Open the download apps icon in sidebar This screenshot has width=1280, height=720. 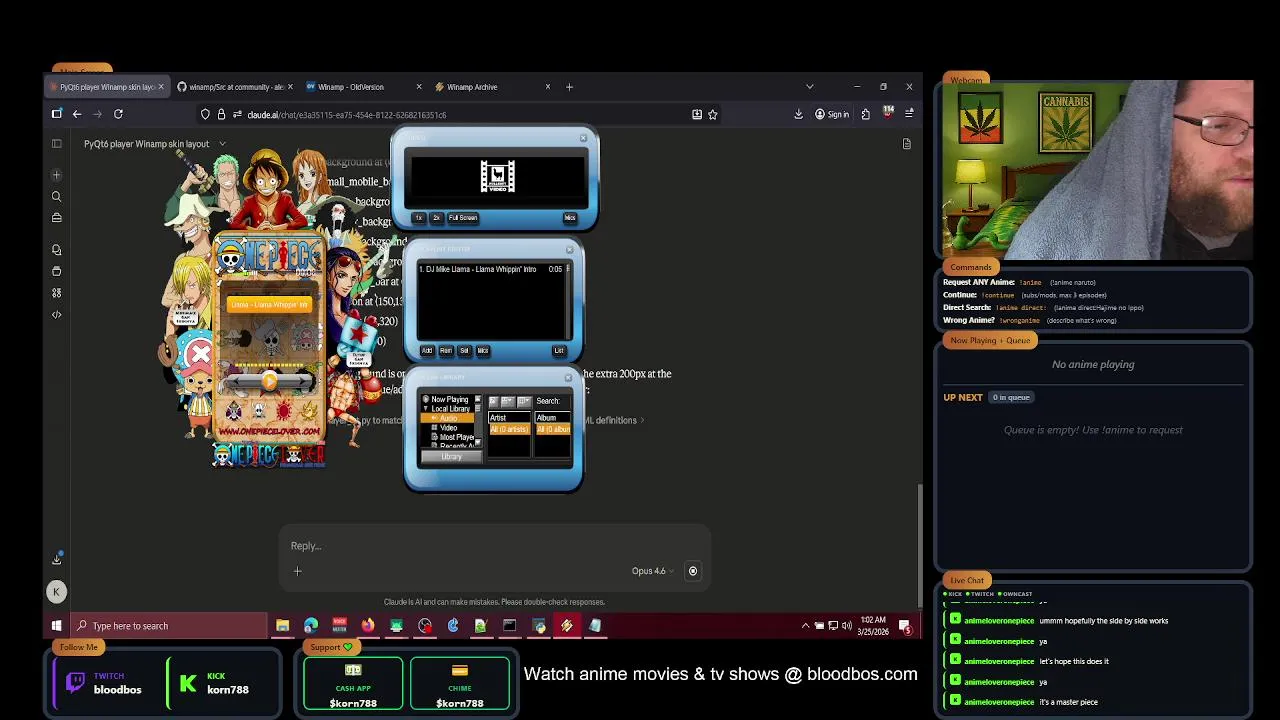pyautogui.click(x=57, y=559)
